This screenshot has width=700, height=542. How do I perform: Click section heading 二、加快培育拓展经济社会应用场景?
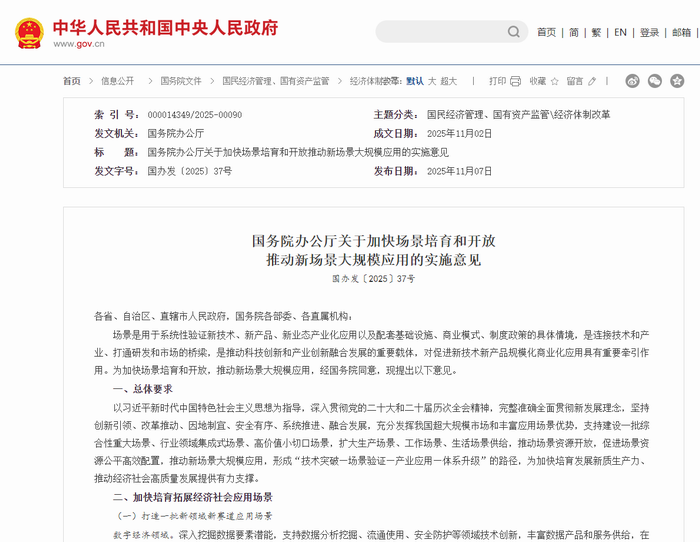click(193, 497)
